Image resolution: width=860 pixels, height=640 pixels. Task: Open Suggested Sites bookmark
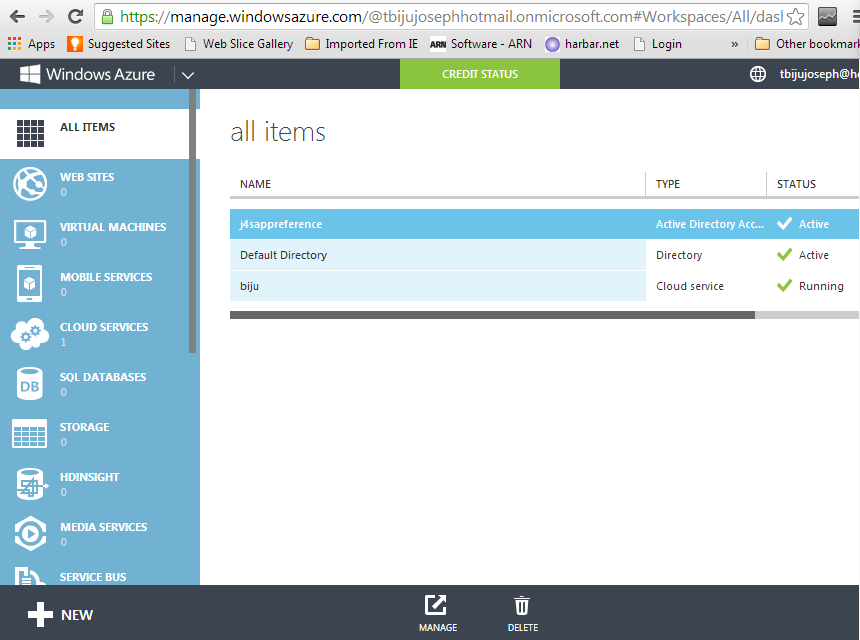pos(118,44)
